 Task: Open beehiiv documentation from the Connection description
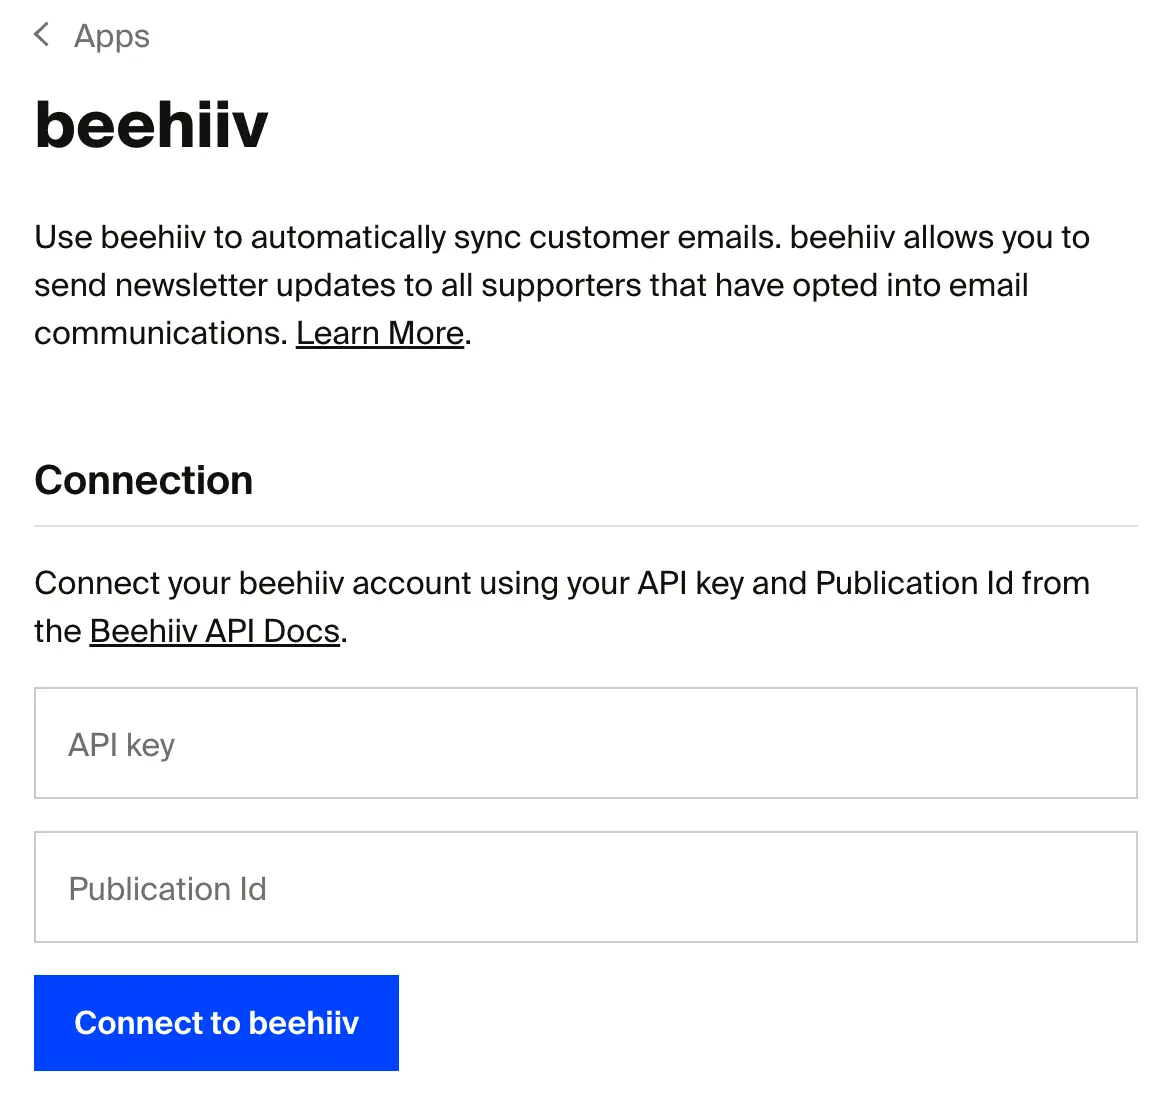point(213,631)
